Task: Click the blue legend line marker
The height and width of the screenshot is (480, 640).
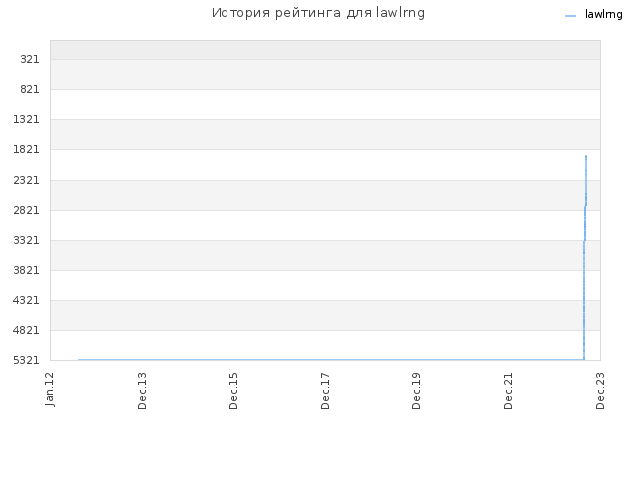Action: (570, 16)
